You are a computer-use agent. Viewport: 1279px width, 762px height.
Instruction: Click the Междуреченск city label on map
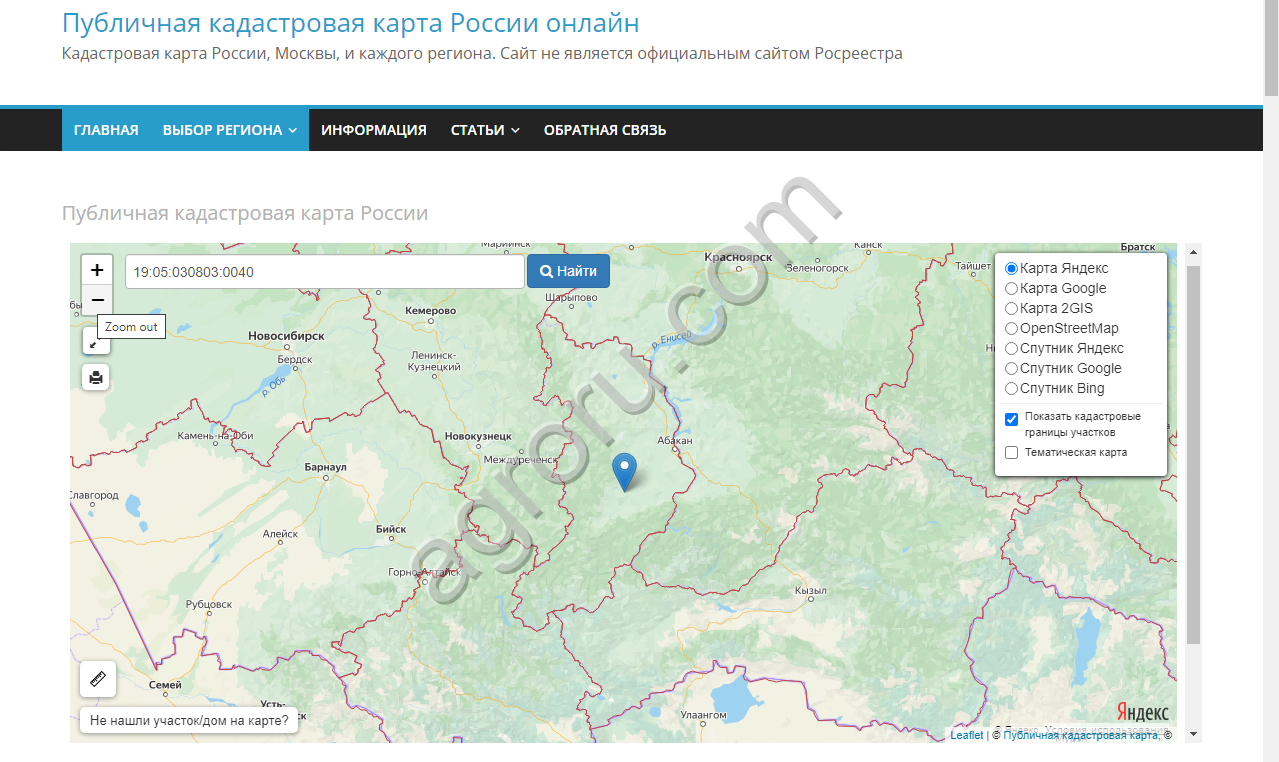pos(520,460)
